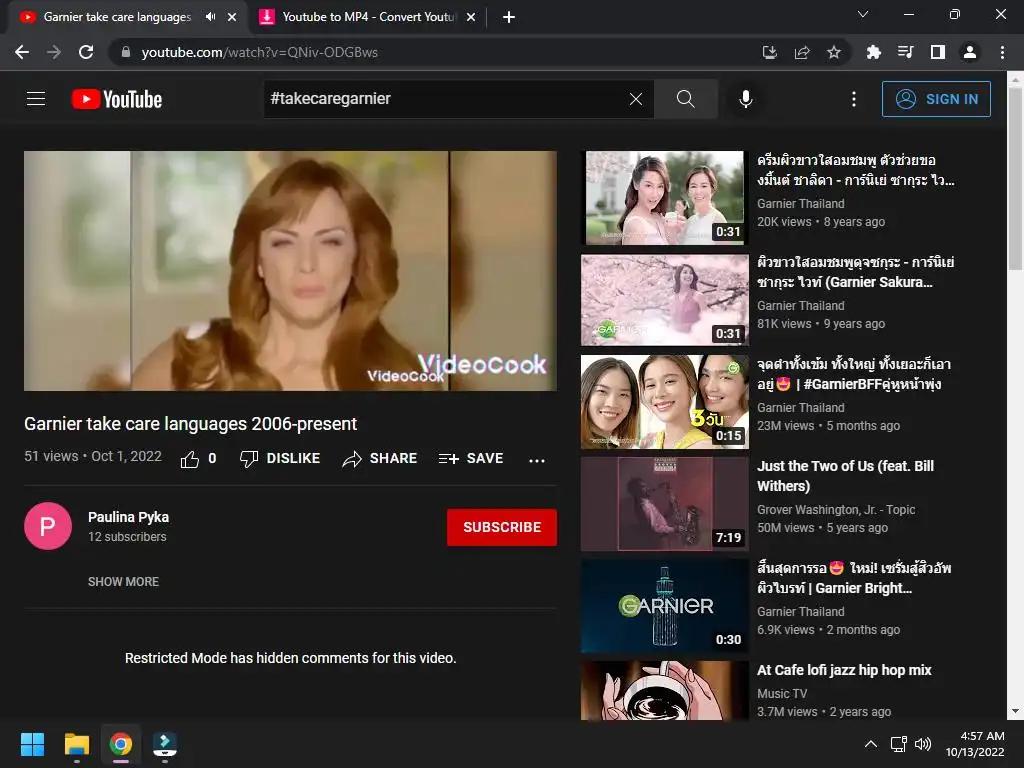This screenshot has height=768, width=1024.
Task: Click the SIGN IN button
Action: point(936,99)
